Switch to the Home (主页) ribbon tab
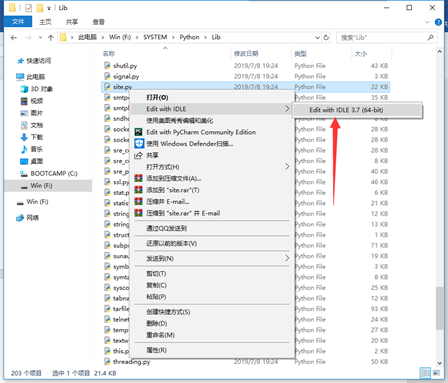 pos(45,22)
